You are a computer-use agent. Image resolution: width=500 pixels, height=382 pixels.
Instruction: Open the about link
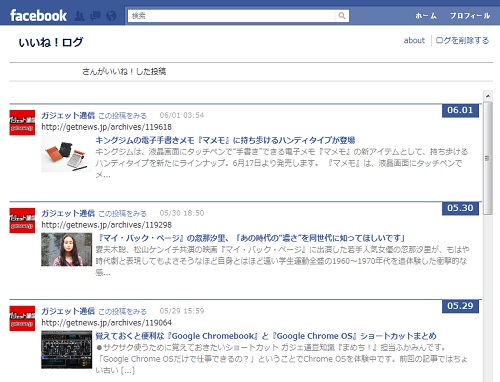(414, 40)
